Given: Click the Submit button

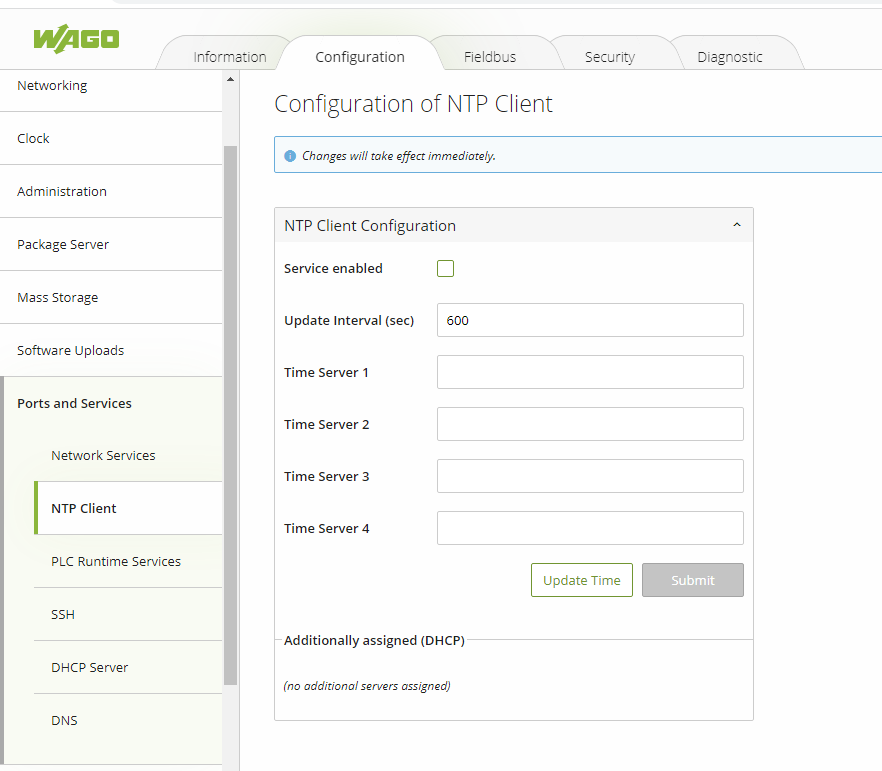Looking at the screenshot, I should click(692, 580).
